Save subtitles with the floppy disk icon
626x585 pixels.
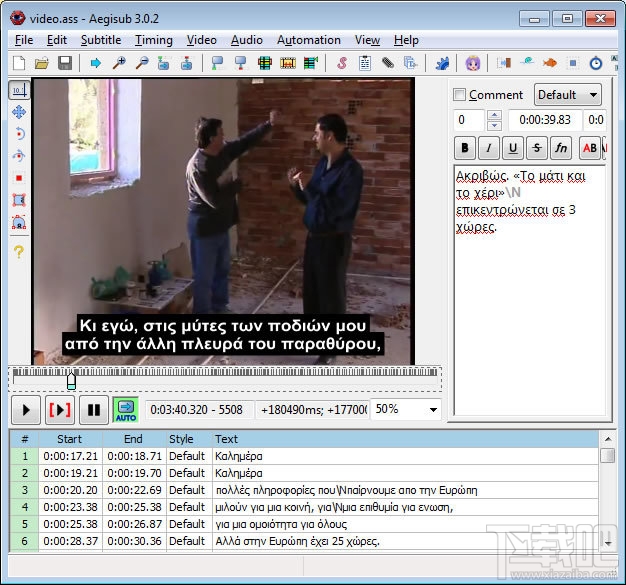[65, 63]
